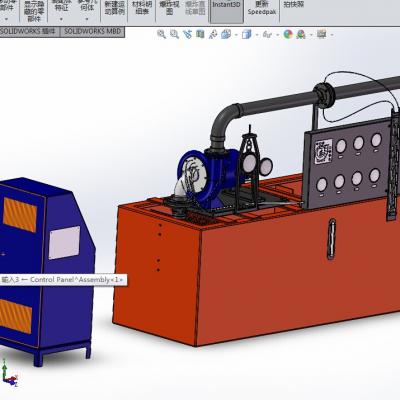Click the View Orientation cube icon
400x400 pixels.
(226, 34)
